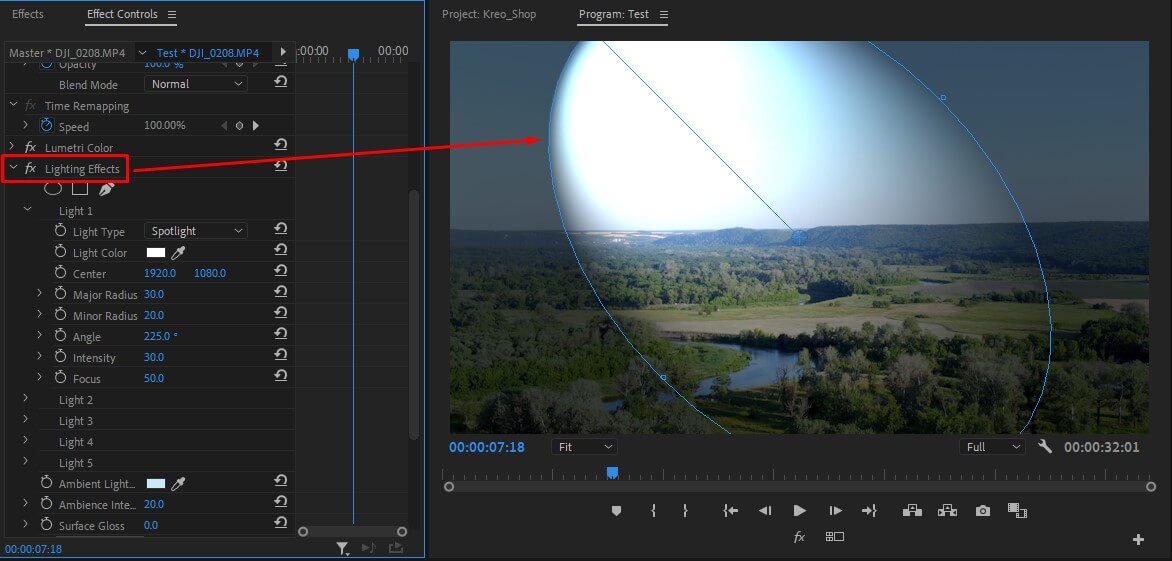Screen dimensions: 1172x561
Task: Open the Fit zoom level dropdown
Action: click(584, 447)
